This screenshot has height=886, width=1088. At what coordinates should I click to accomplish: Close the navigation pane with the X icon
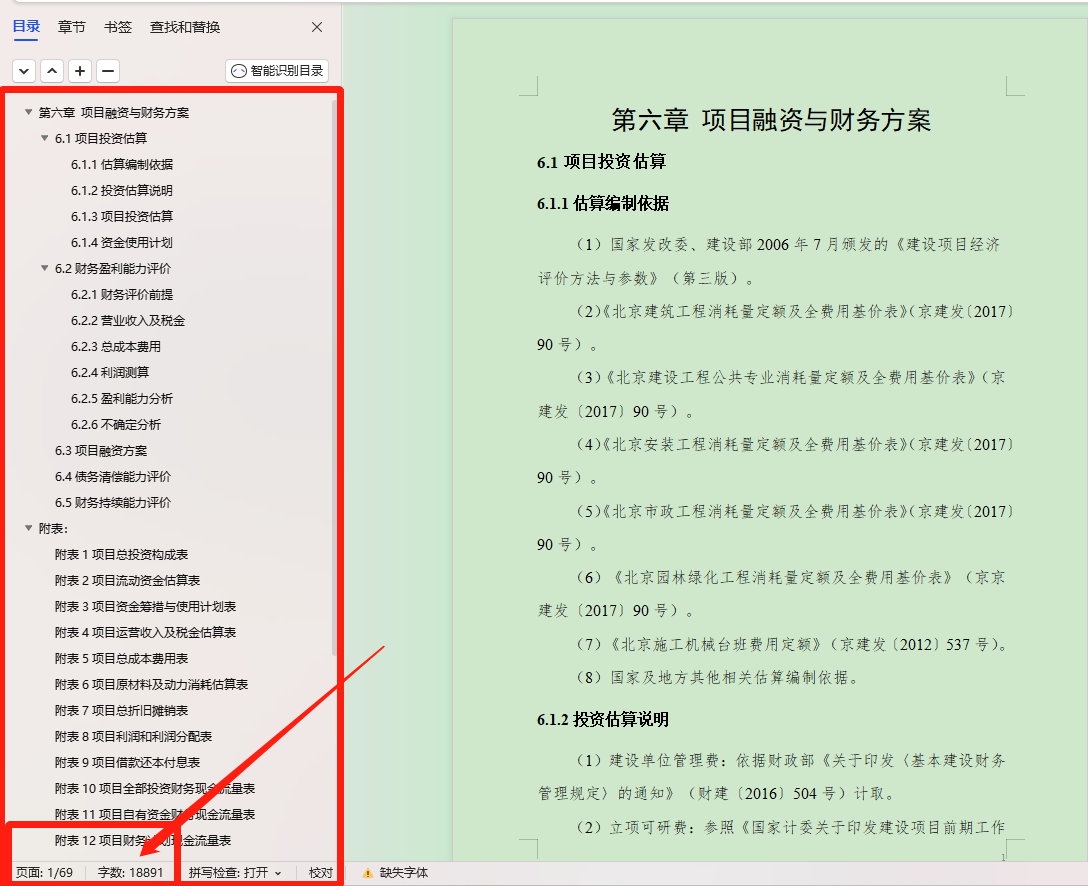tap(316, 27)
